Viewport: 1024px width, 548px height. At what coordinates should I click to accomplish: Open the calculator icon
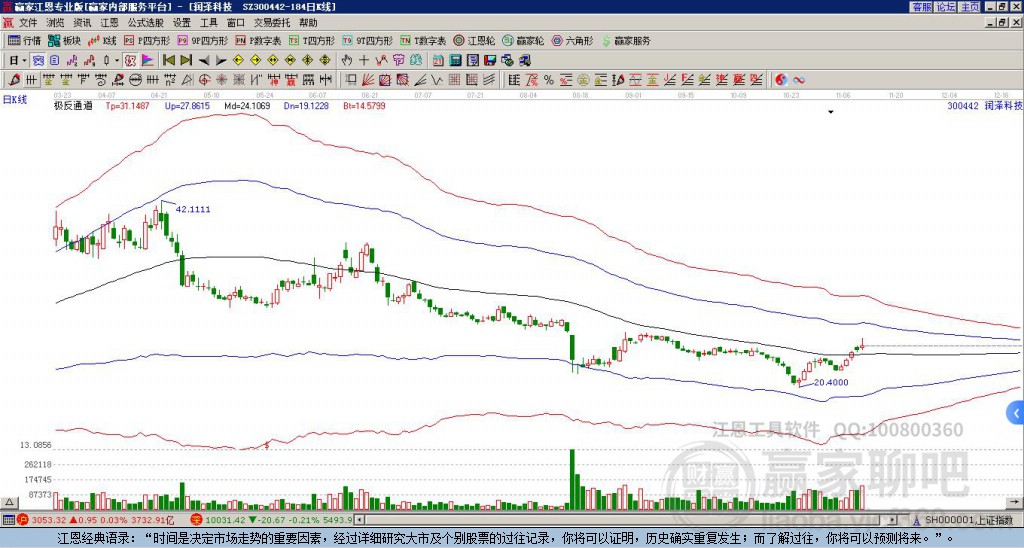455,61
